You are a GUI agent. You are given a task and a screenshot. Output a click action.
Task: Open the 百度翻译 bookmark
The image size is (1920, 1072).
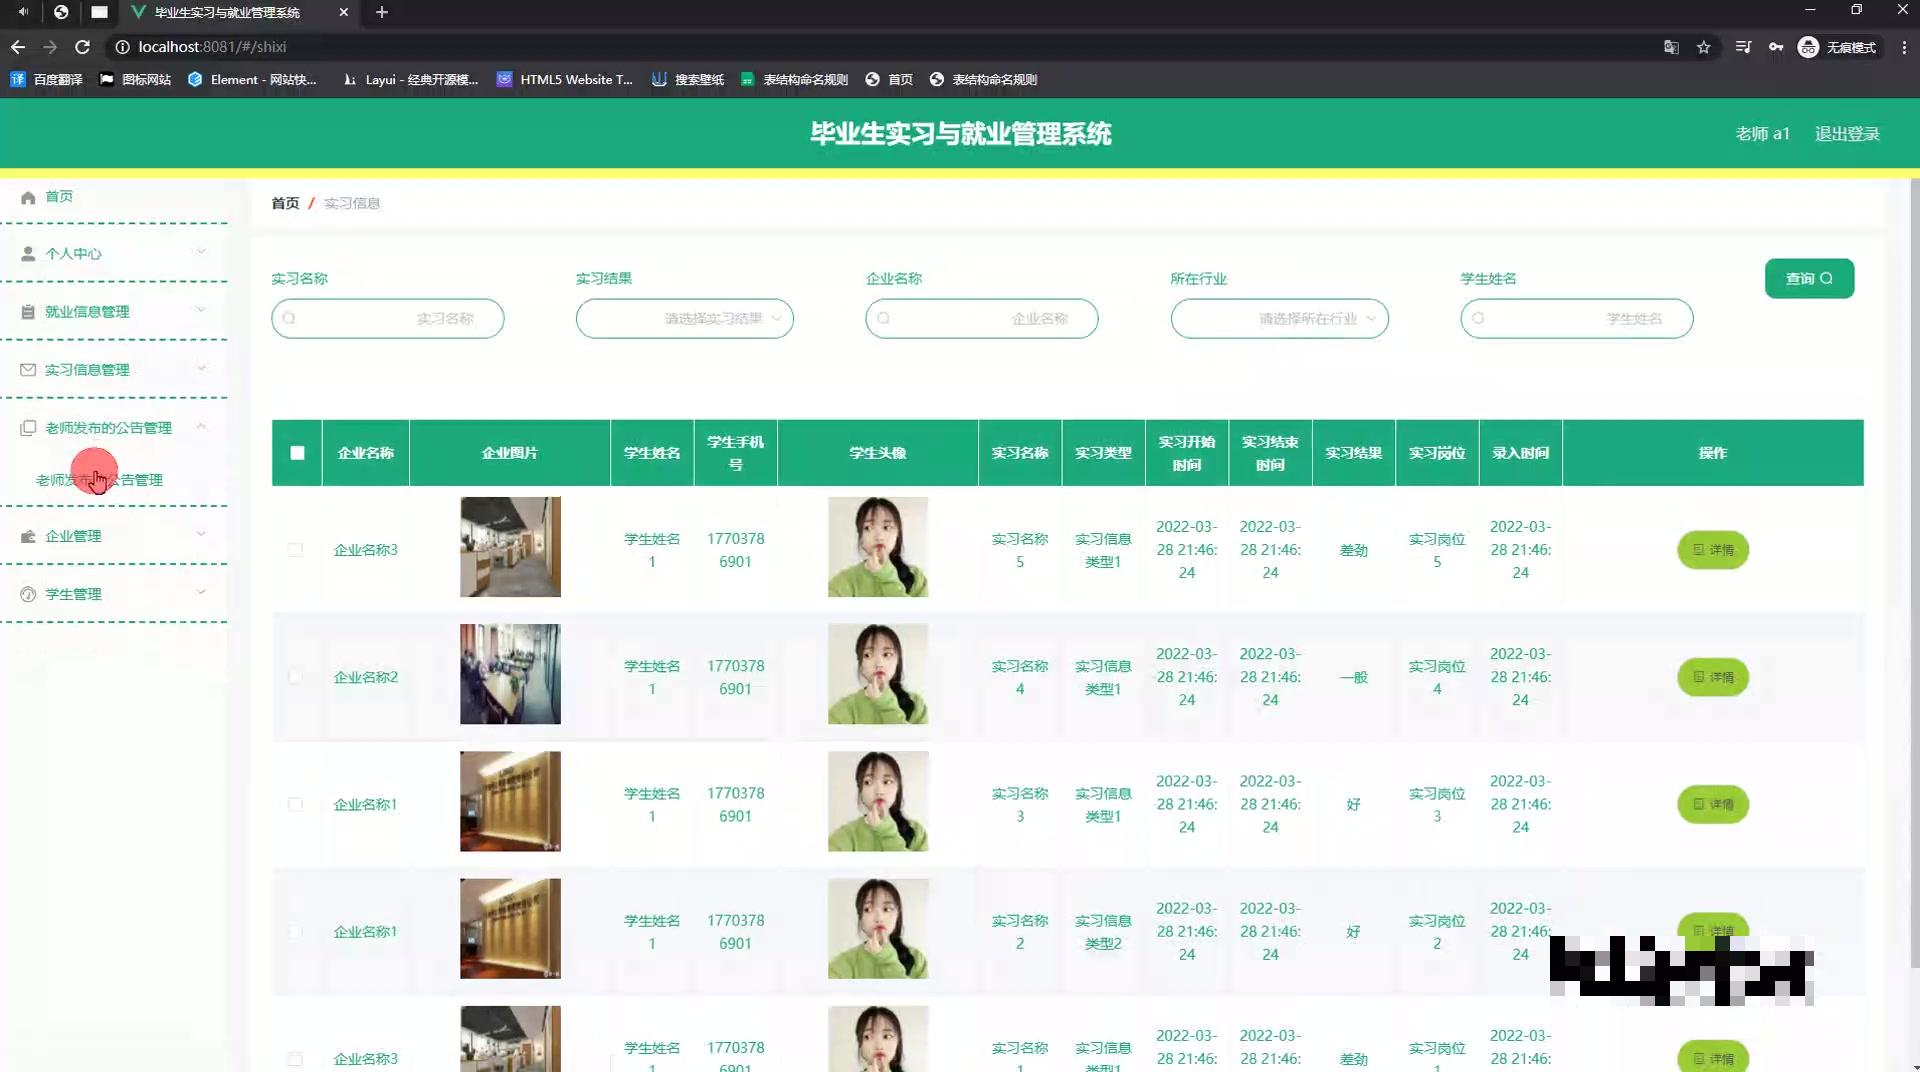tap(46, 80)
